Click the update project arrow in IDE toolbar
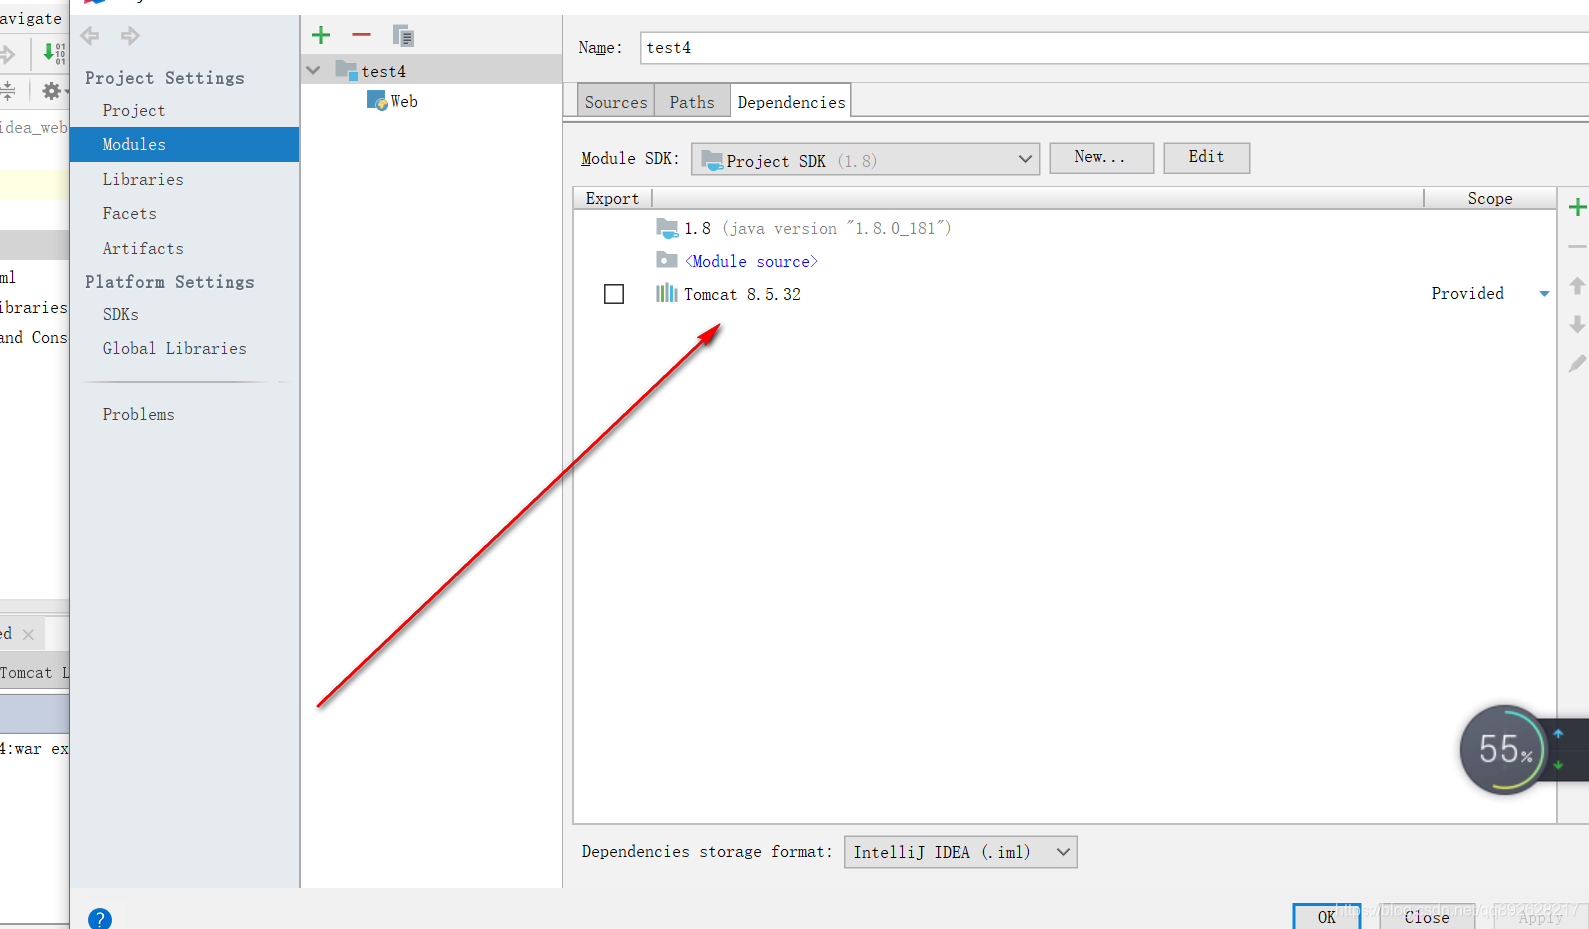 54,53
